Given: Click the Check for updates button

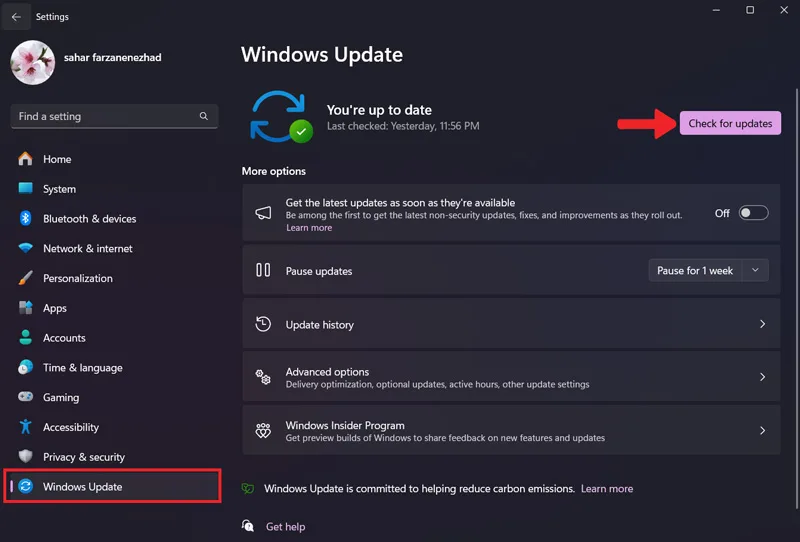Looking at the screenshot, I should click(x=730, y=124).
